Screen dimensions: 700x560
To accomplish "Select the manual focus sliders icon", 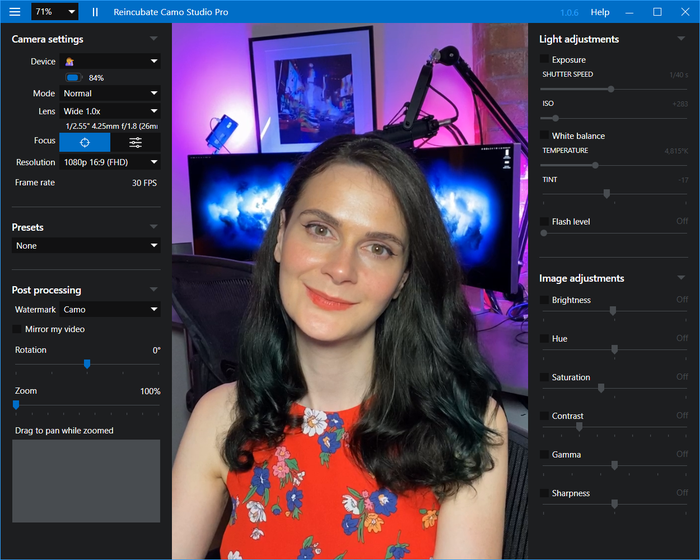I will tap(135, 142).
